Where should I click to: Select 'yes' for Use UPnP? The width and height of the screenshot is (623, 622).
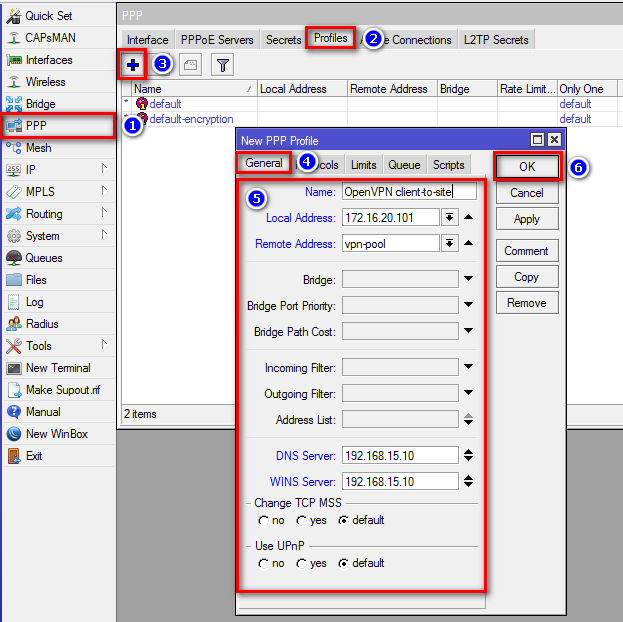click(302, 564)
